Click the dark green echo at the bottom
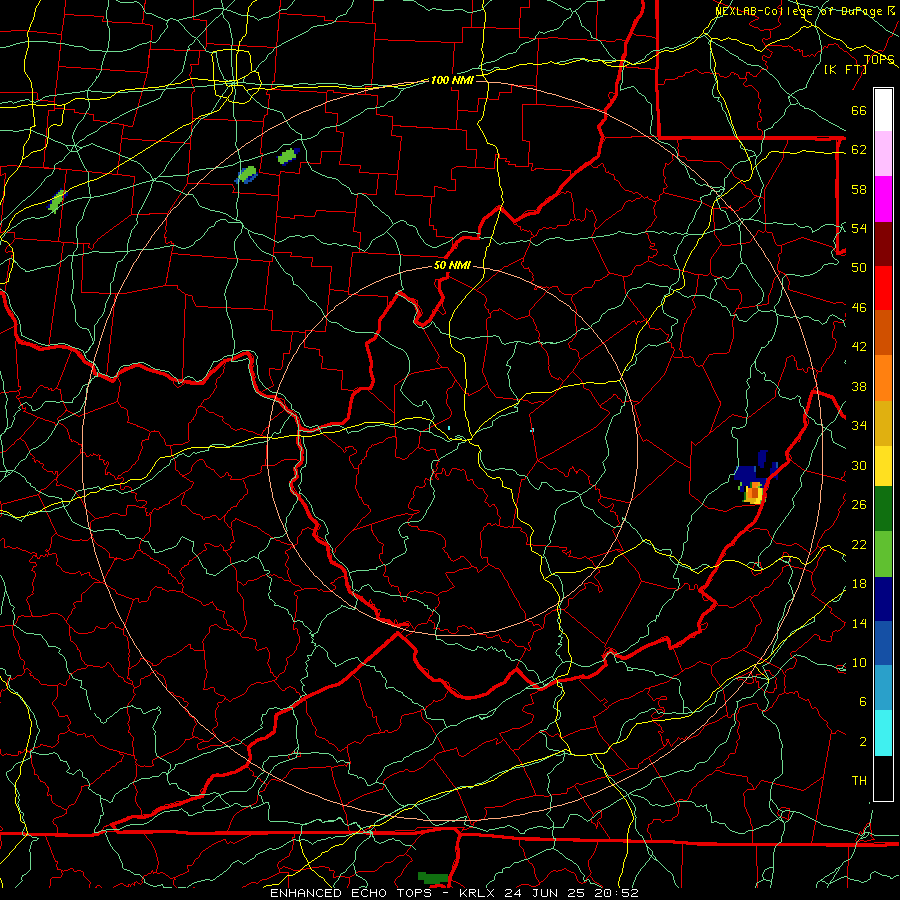 click(x=433, y=878)
